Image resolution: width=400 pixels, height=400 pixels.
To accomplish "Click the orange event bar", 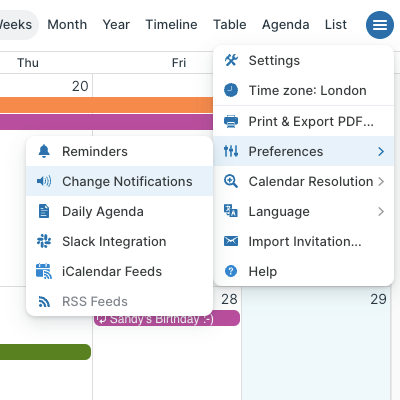I will [x=106, y=105].
